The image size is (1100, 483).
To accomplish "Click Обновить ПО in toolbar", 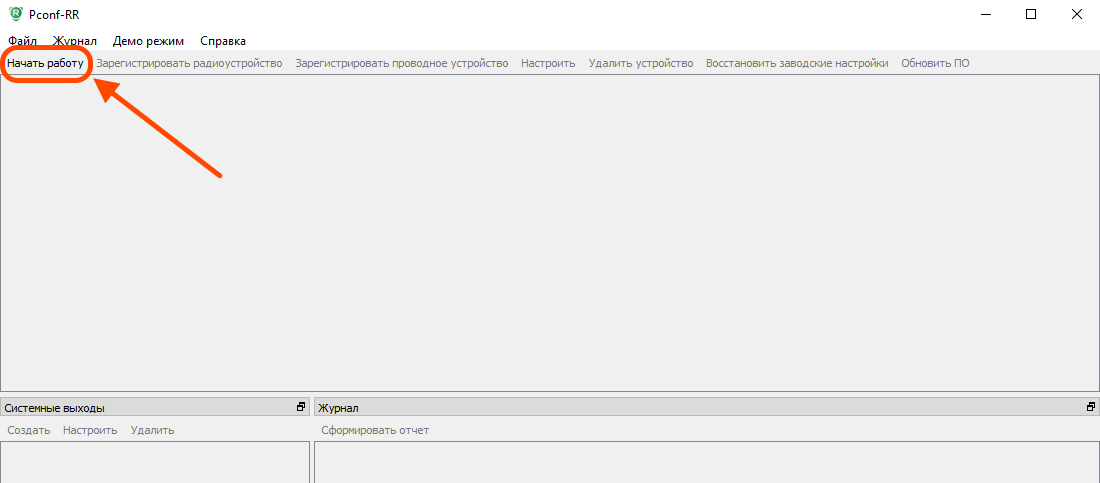I will tap(935, 63).
